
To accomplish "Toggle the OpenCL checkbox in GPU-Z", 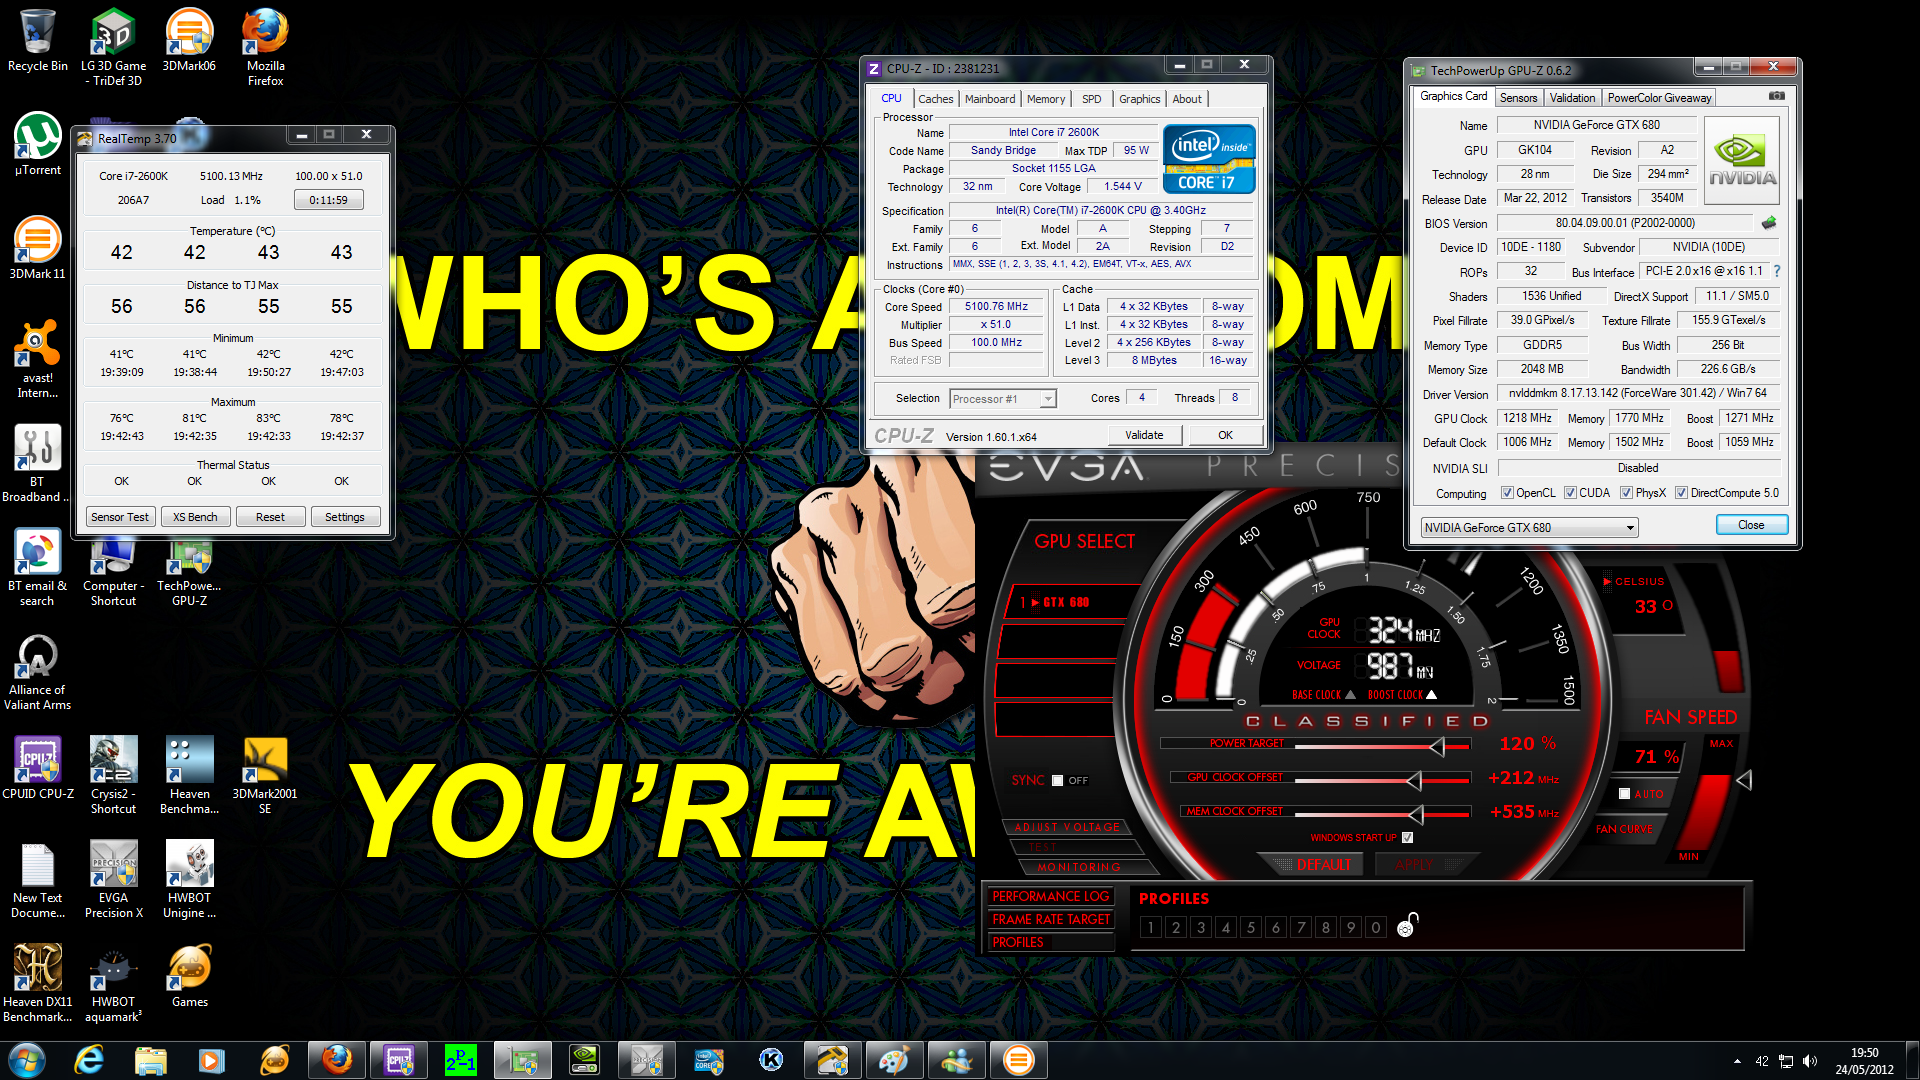I will point(1507,493).
